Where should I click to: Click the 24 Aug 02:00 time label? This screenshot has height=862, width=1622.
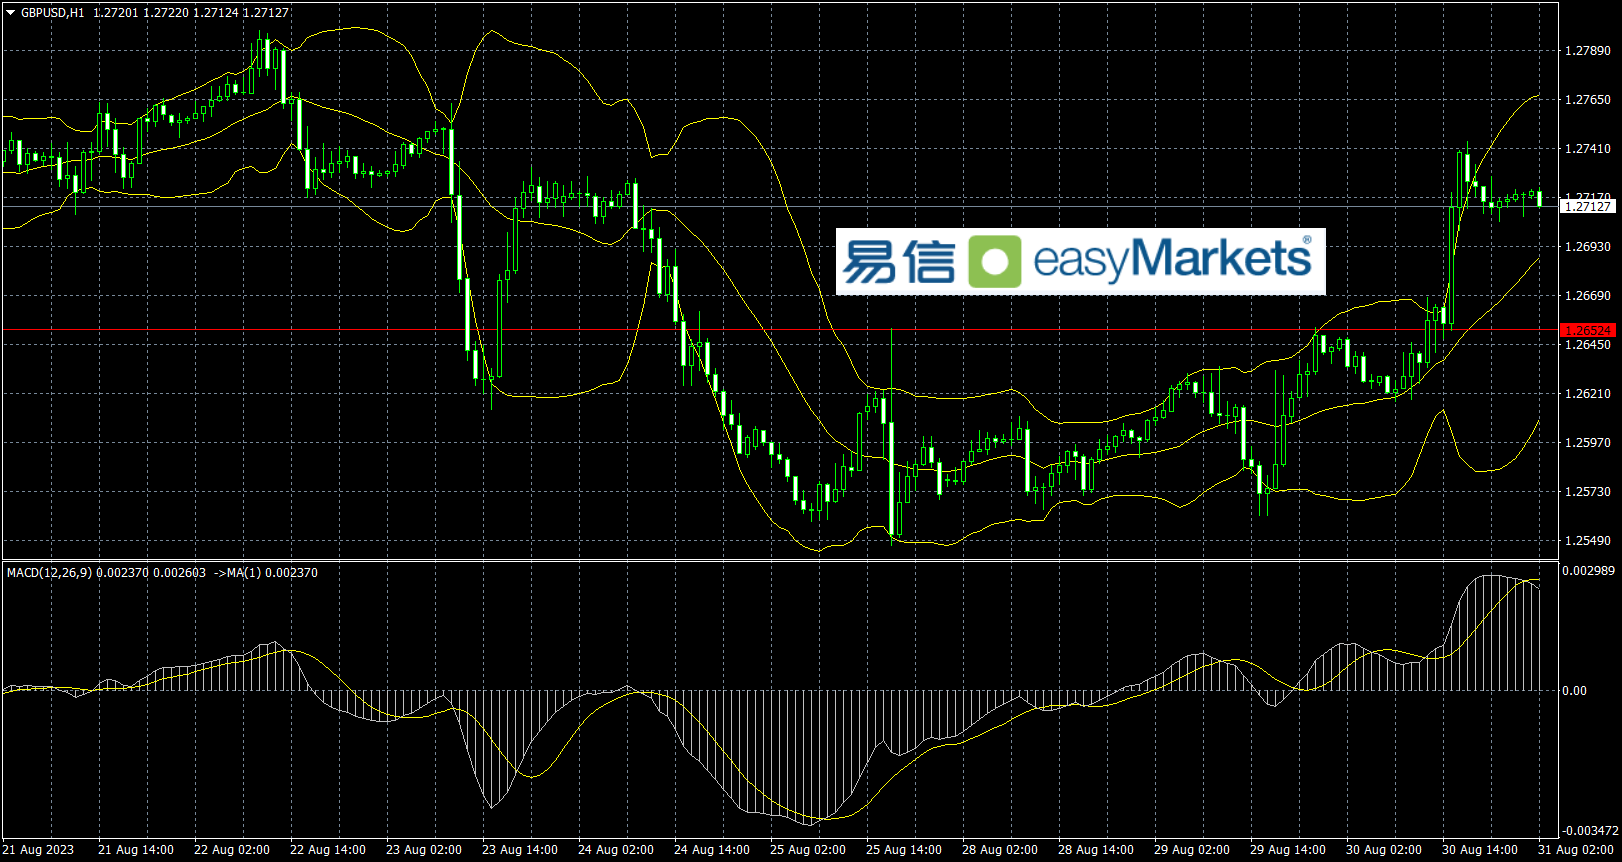point(616,850)
